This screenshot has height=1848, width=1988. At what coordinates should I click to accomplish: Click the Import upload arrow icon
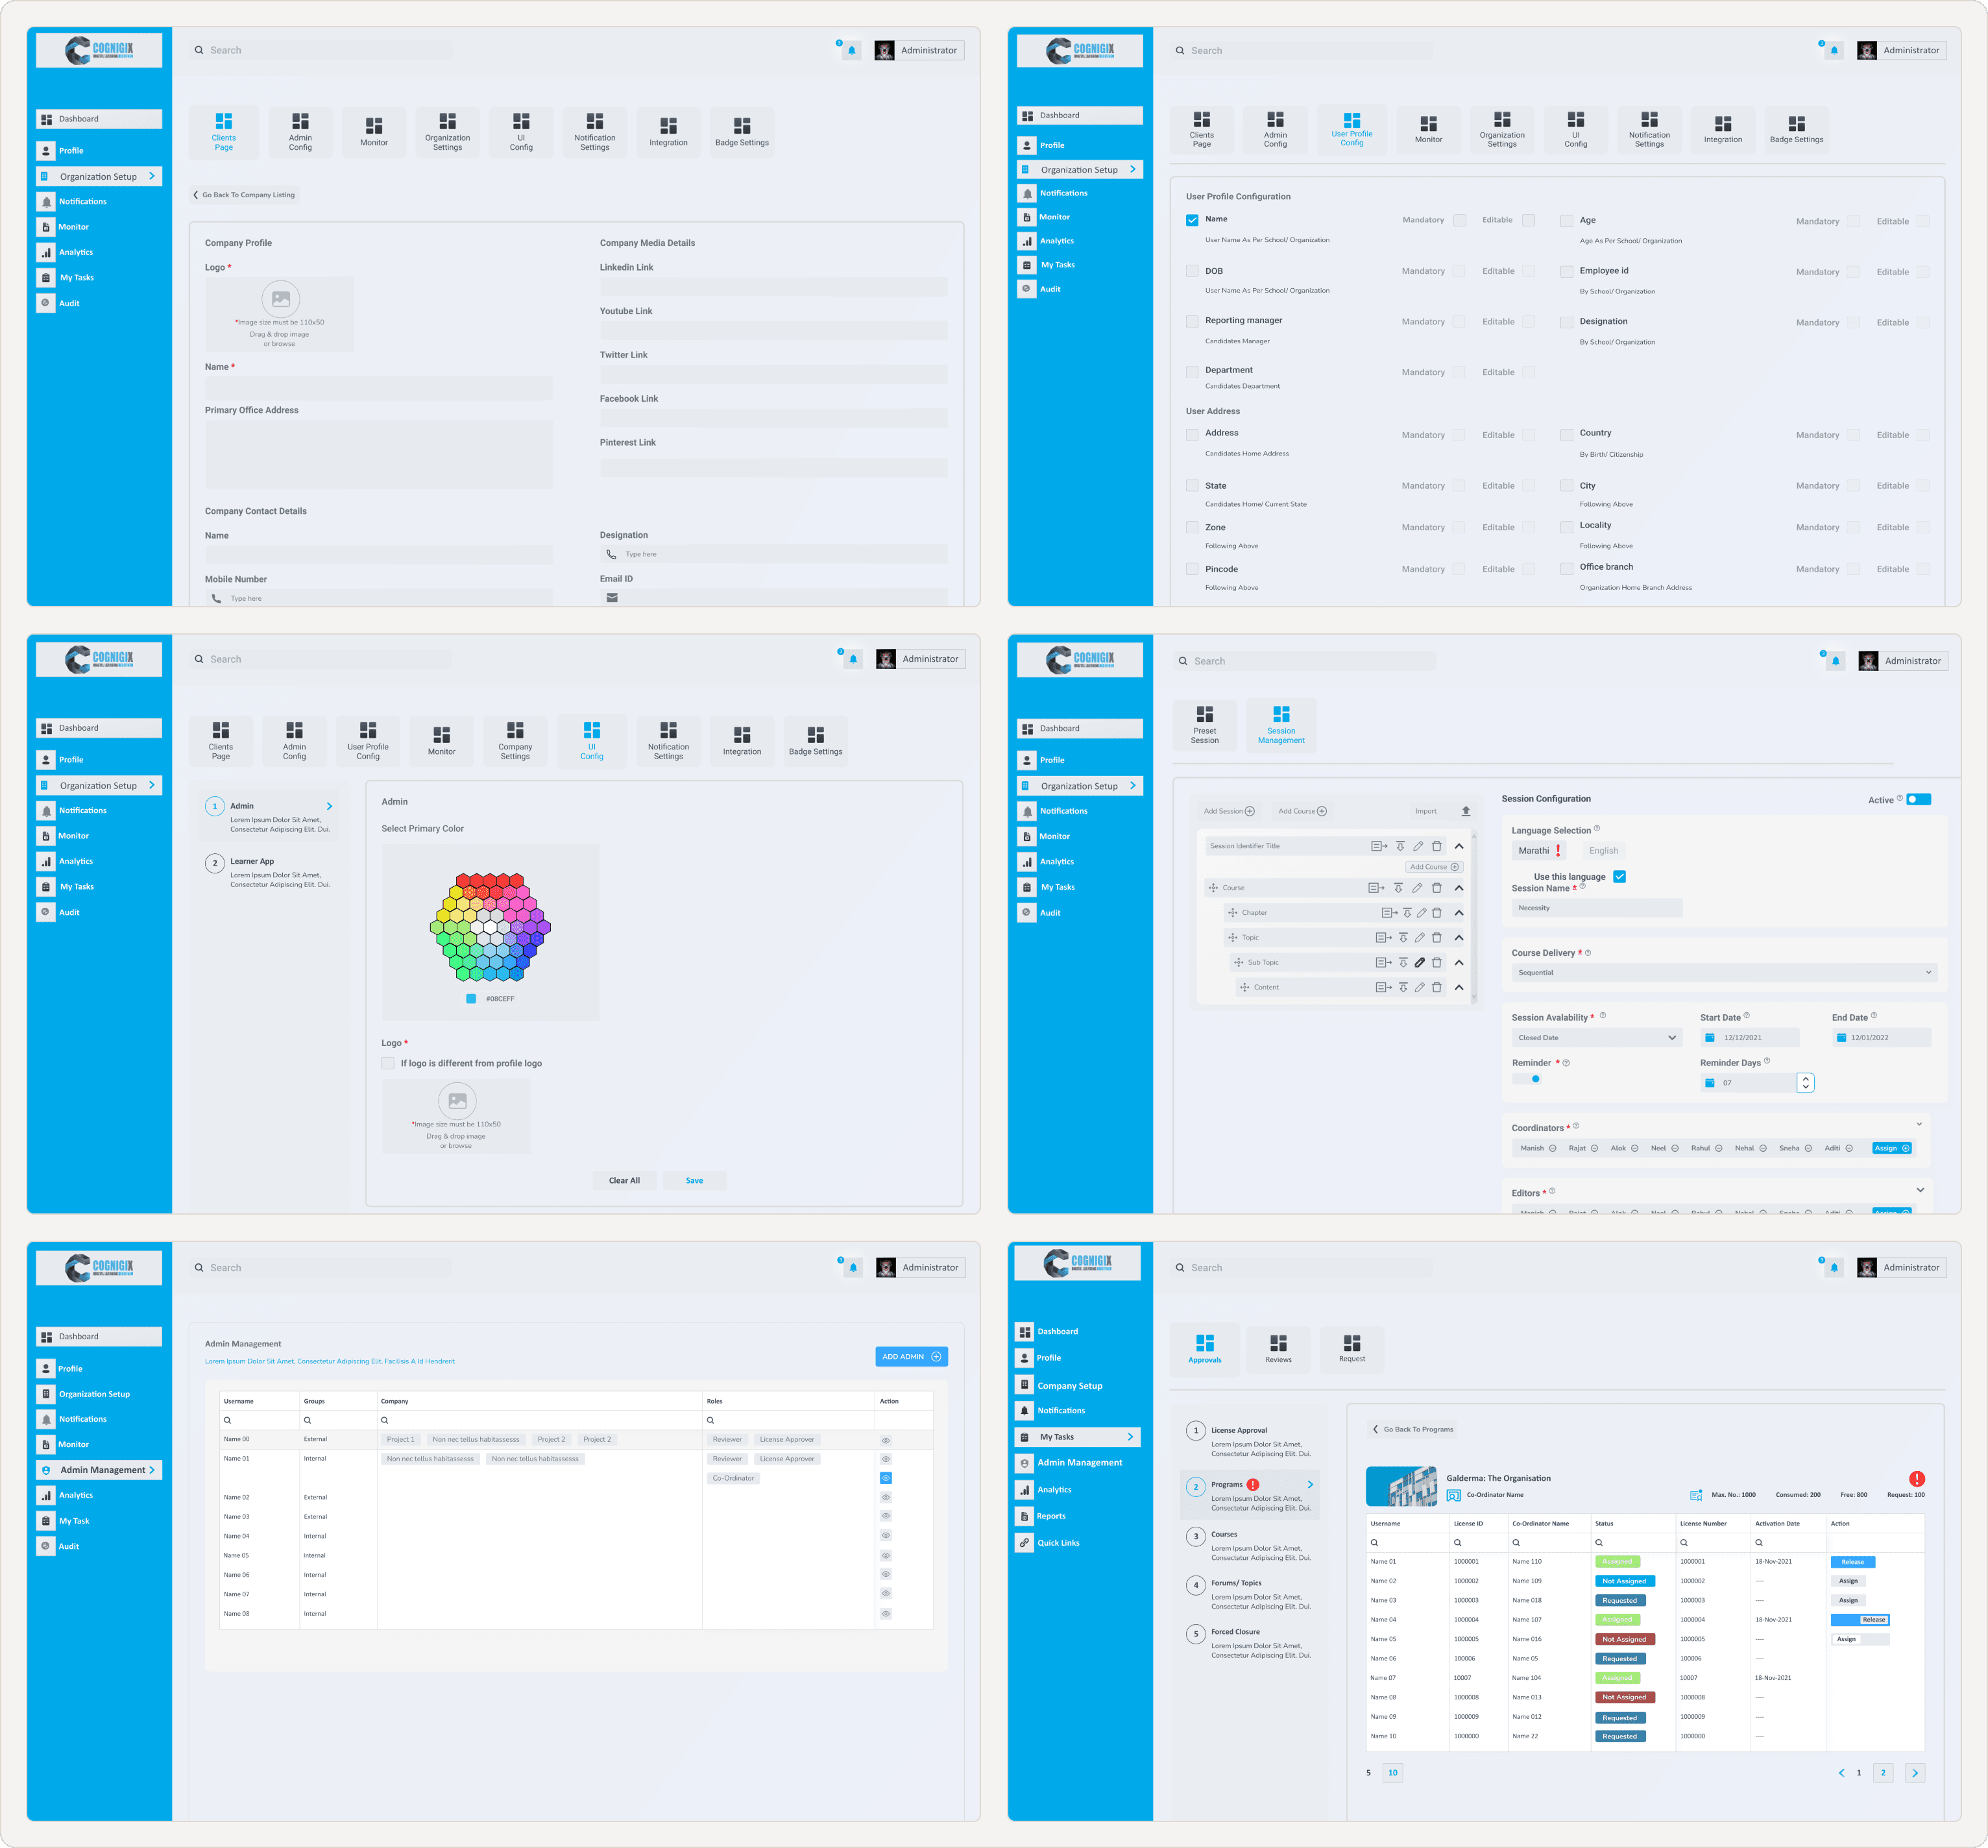[x=1465, y=811]
